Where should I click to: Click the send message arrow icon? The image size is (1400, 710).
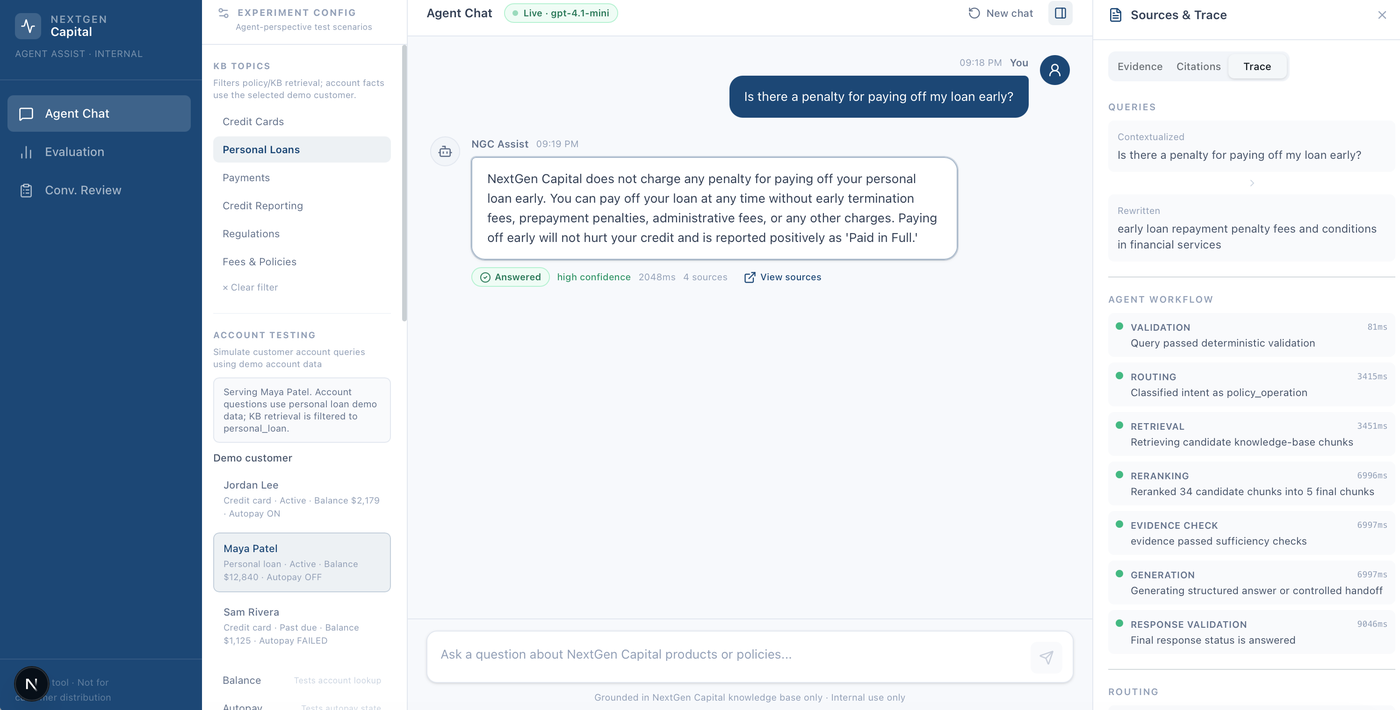click(x=1046, y=657)
